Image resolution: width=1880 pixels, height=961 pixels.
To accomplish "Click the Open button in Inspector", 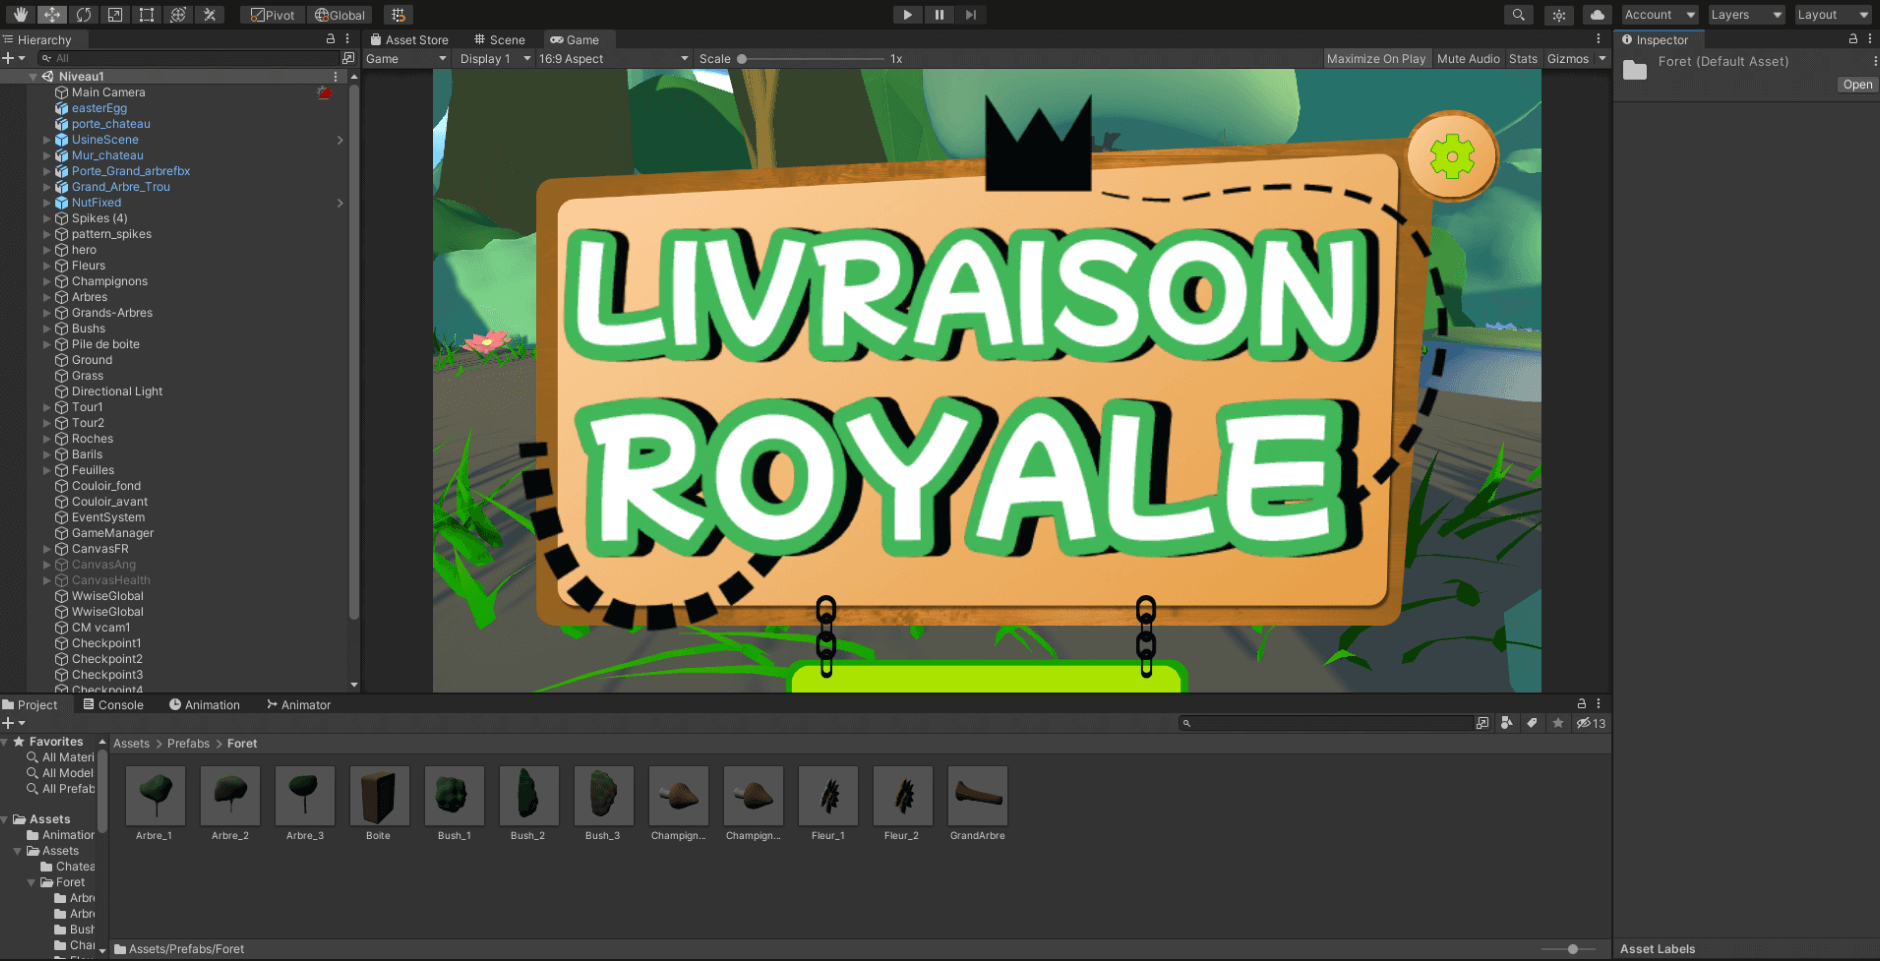I will [x=1857, y=85].
